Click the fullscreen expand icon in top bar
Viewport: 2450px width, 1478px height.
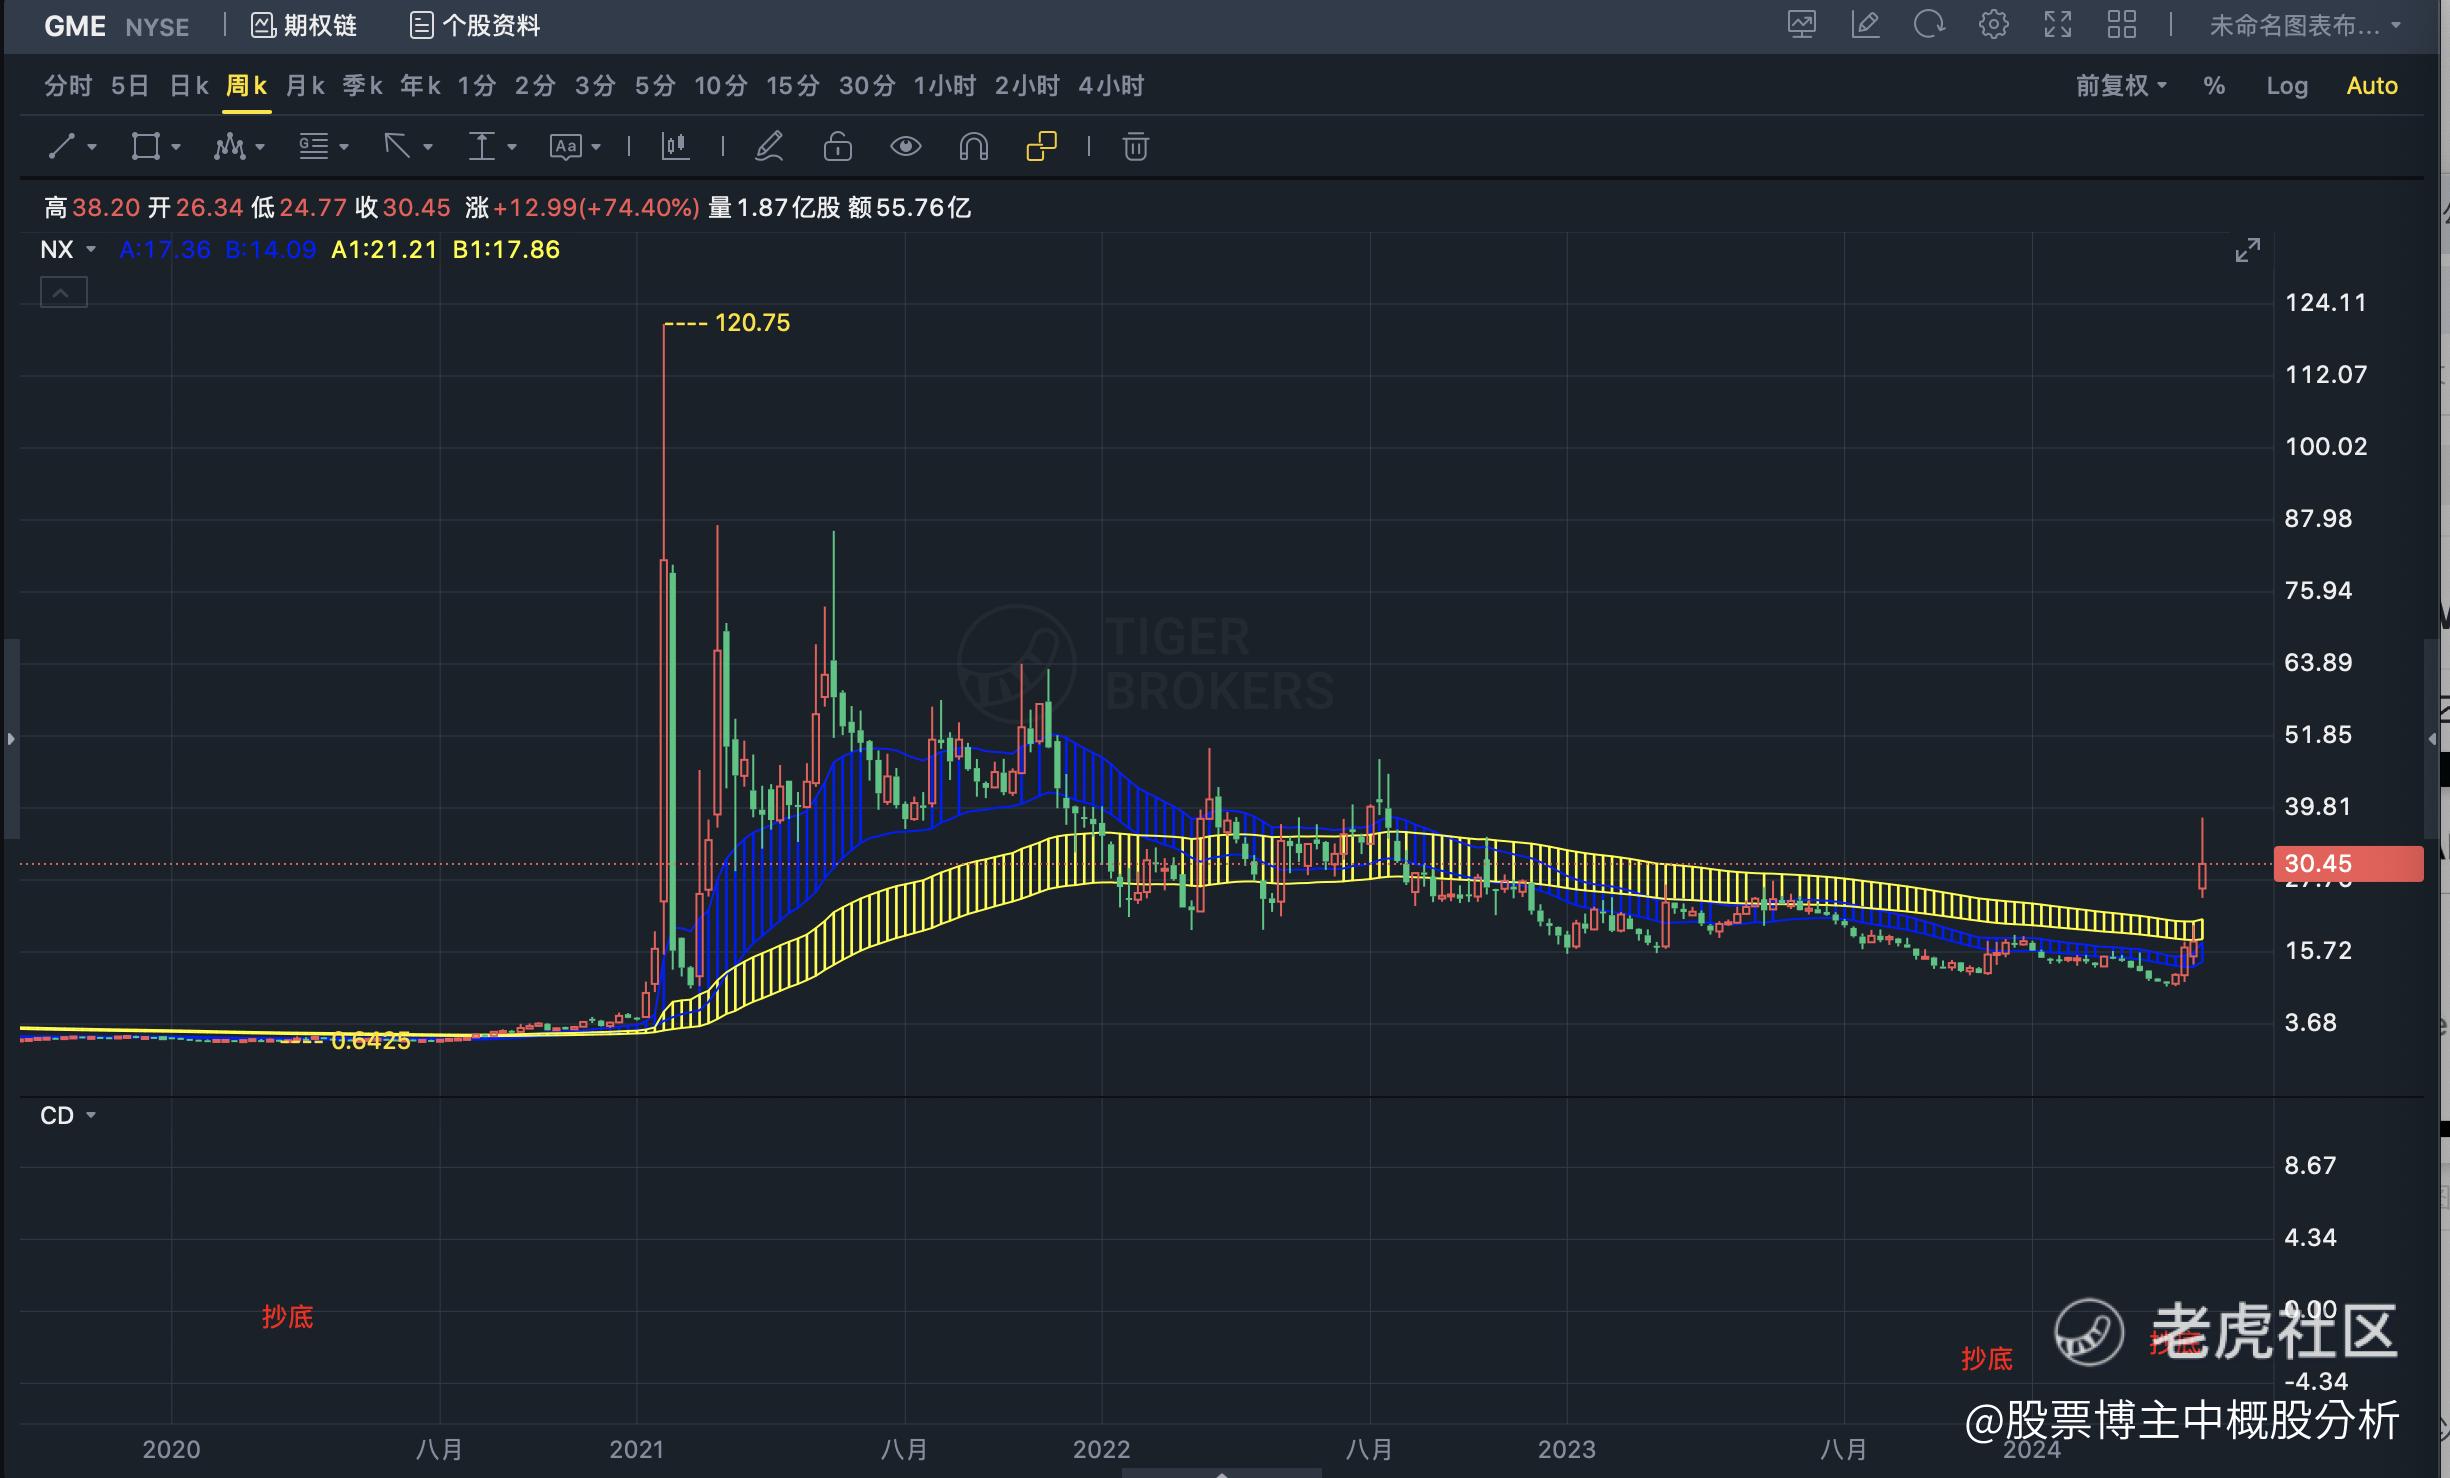coord(2057,25)
